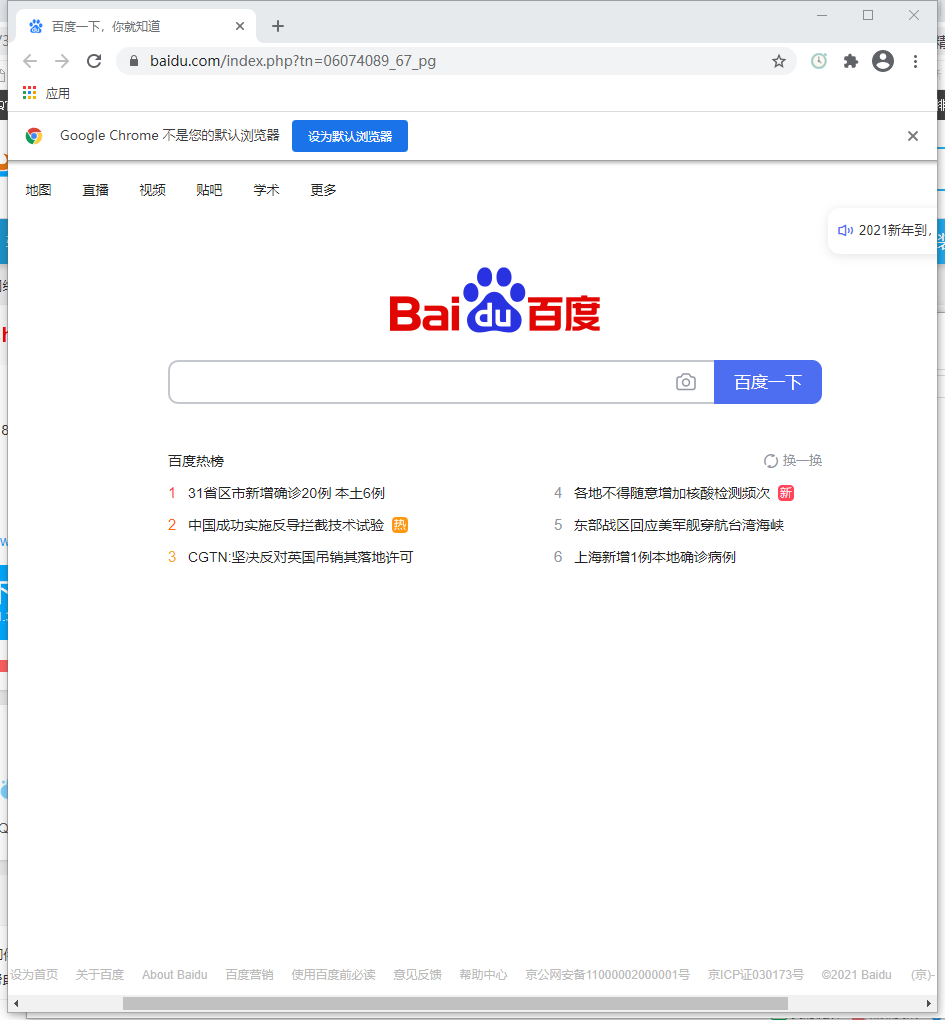Screen dimensions: 945x1020
Task: Open hot item CGTN:坚决反对英国吊销其落地许可
Action: coord(300,557)
